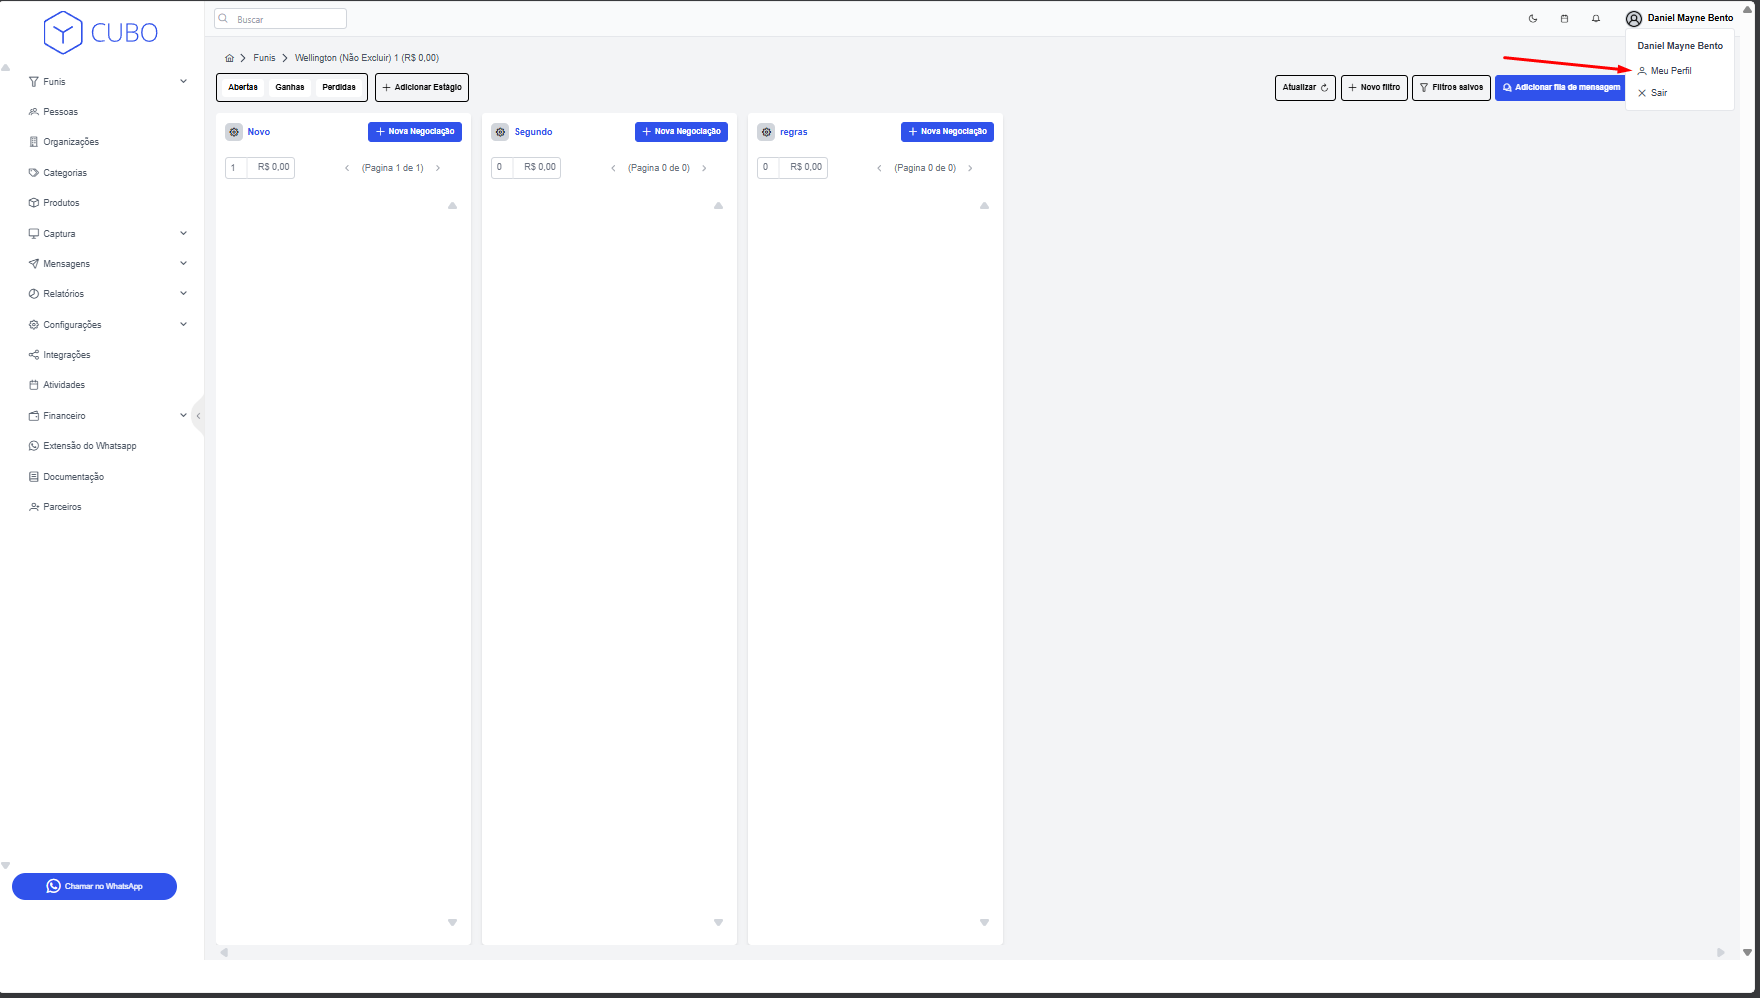Click next page arrow in Novo column
This screenshot has height=998, width=1760.
point(438,168)
